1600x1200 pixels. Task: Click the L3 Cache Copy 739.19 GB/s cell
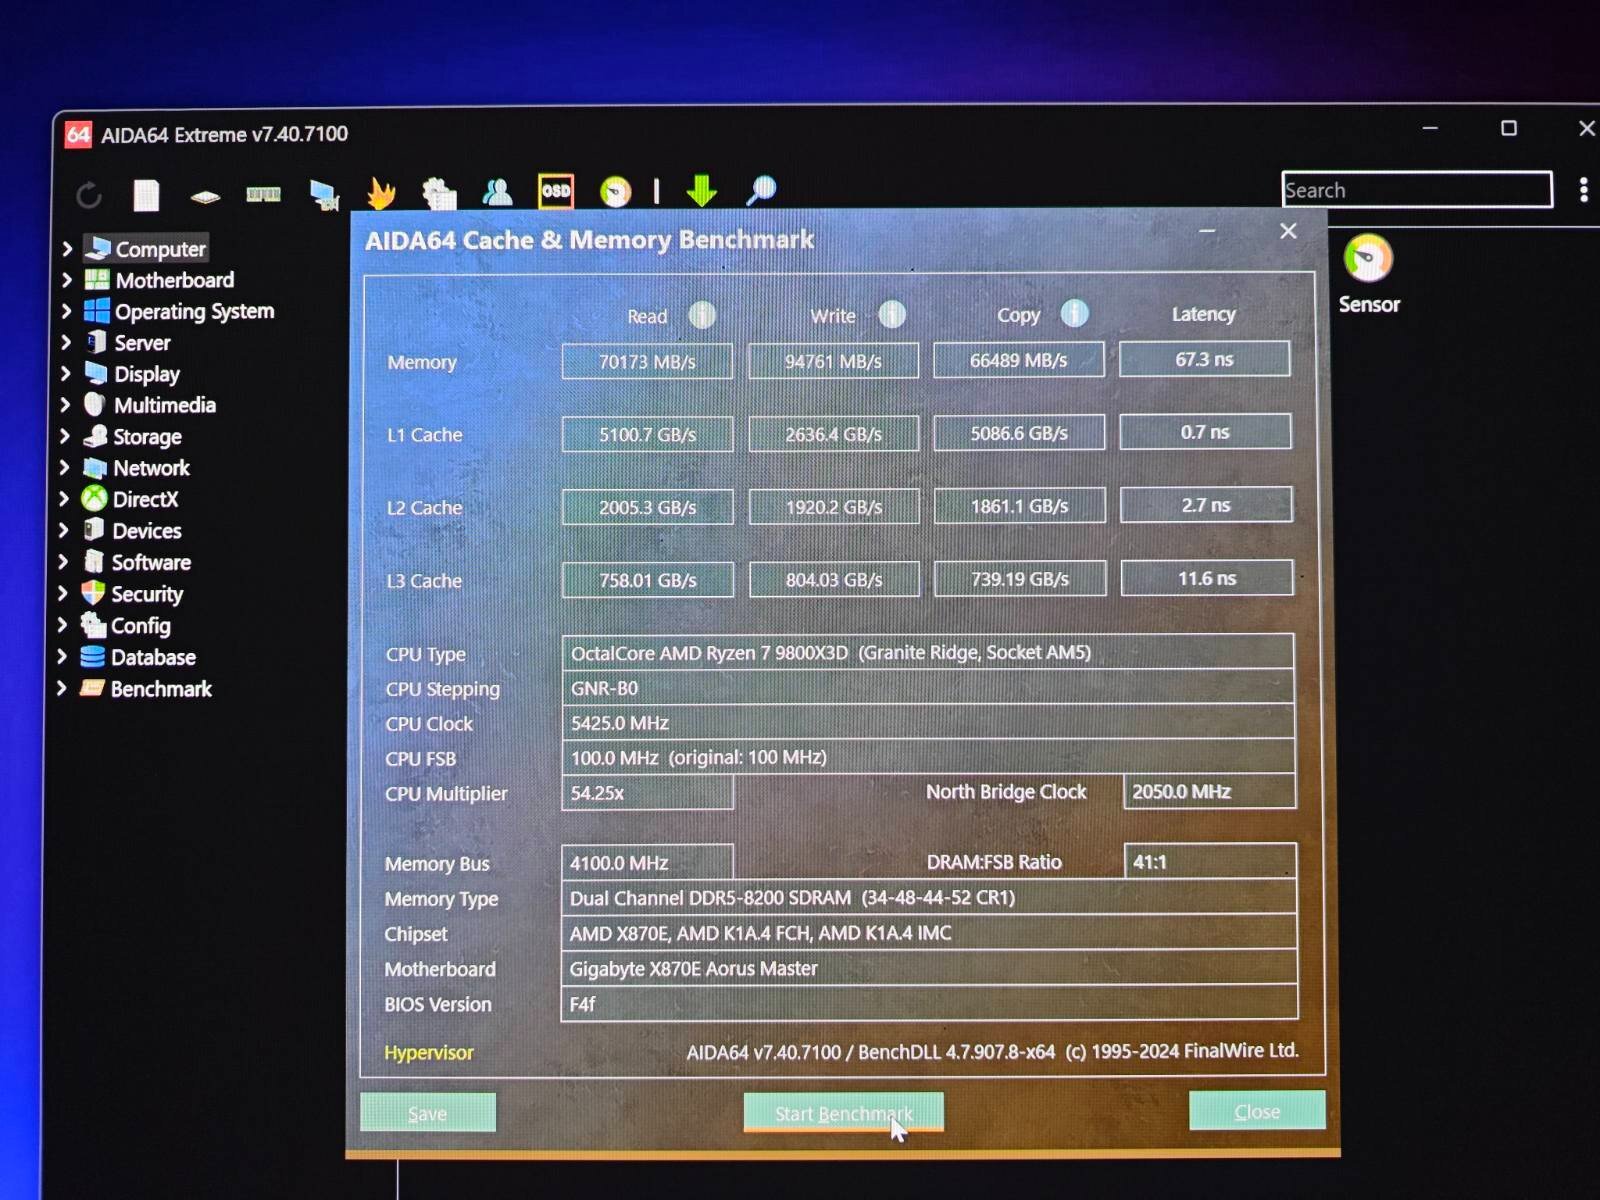pyautogui.click(x=1020, y=578)
